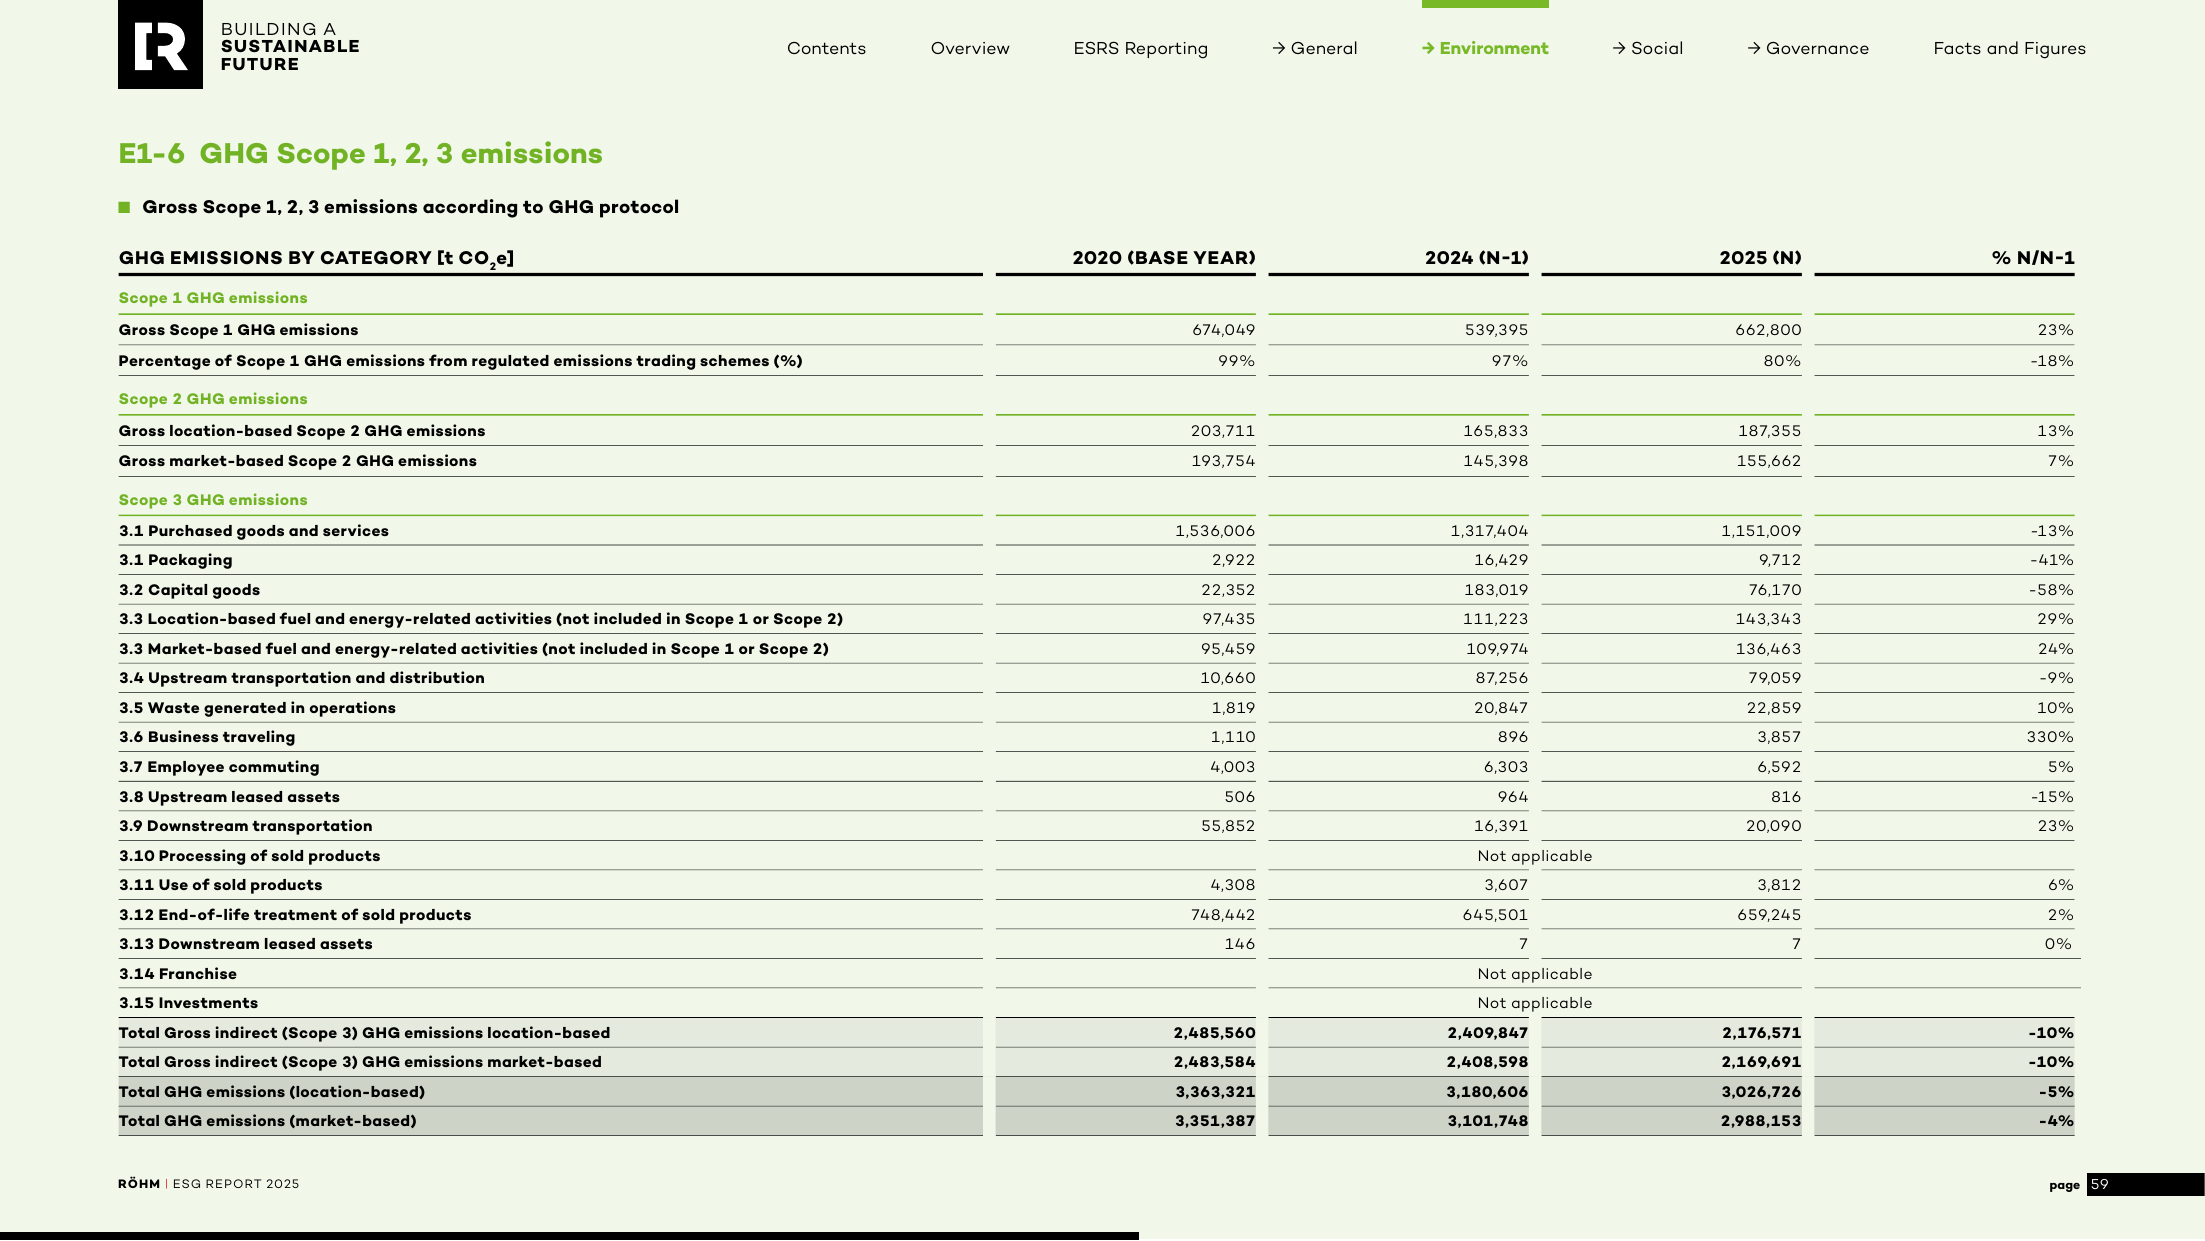Navigate to the Social chapter
The width and height of the screenshot is (2205, 1241).
[x=1648, y=48]
